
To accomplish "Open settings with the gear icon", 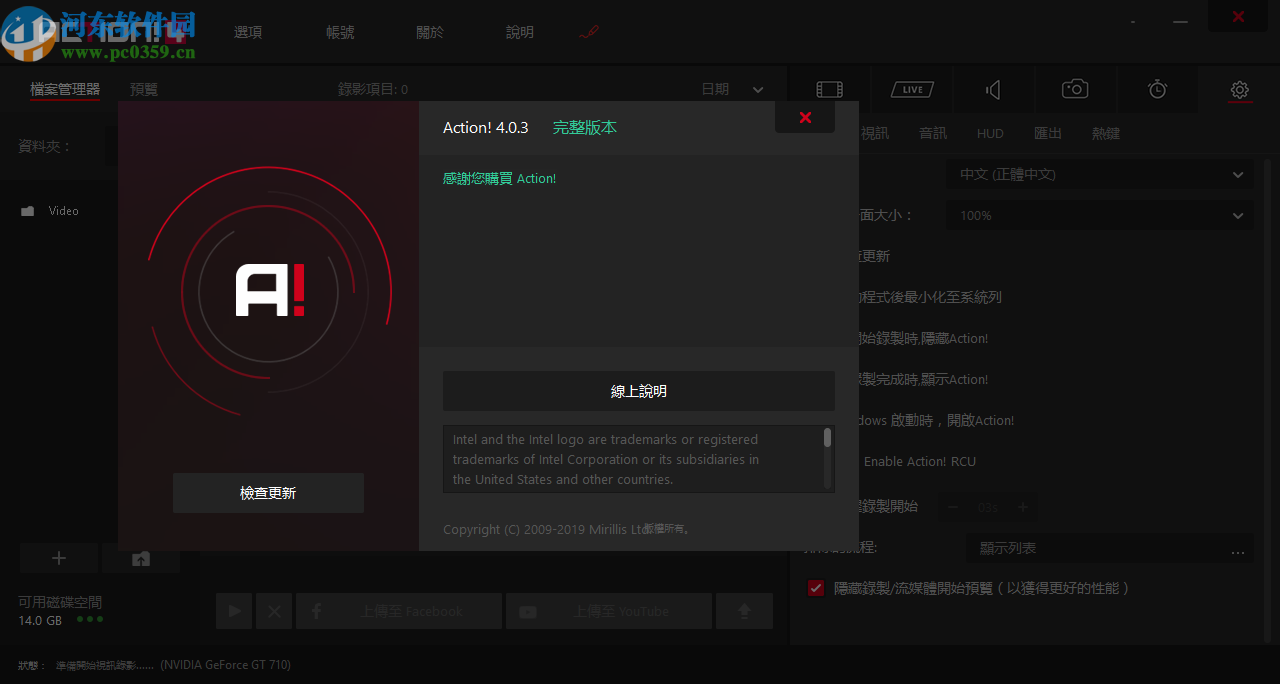I will tap(1239, 89).
